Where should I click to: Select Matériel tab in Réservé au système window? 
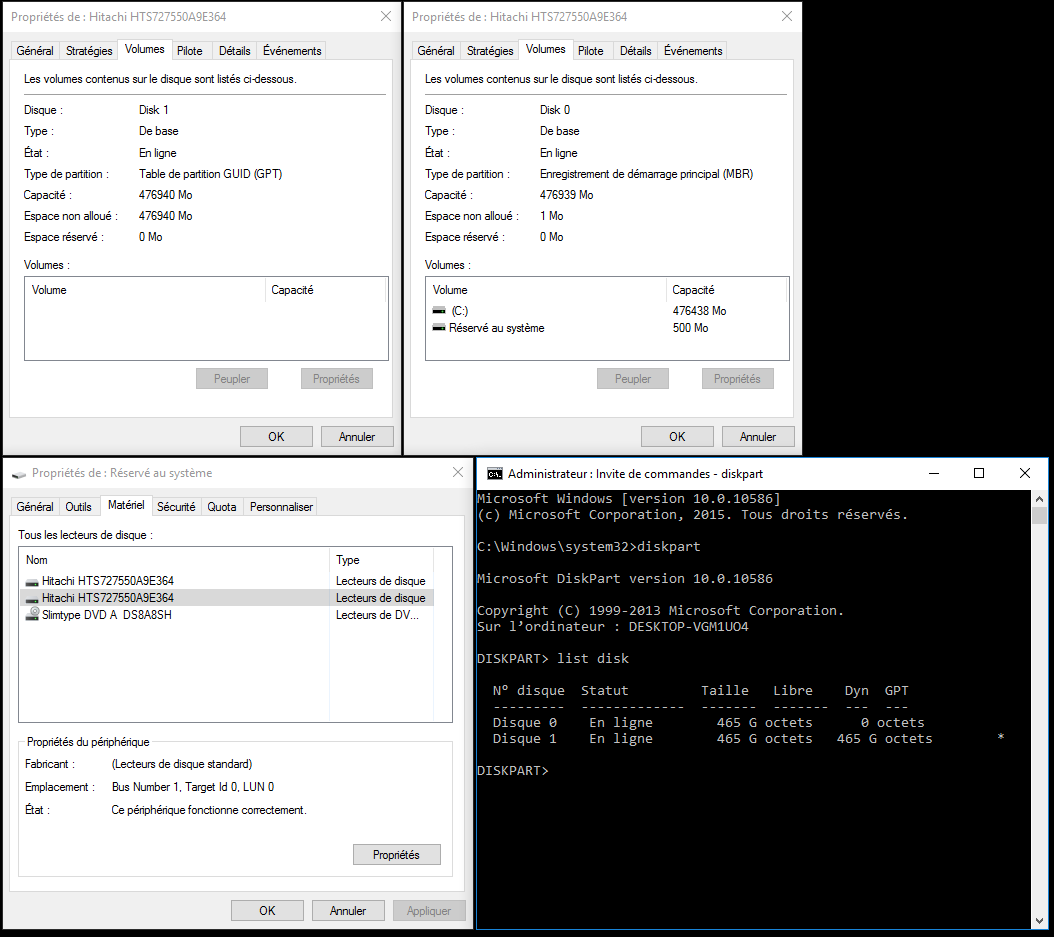click(126, 505)
